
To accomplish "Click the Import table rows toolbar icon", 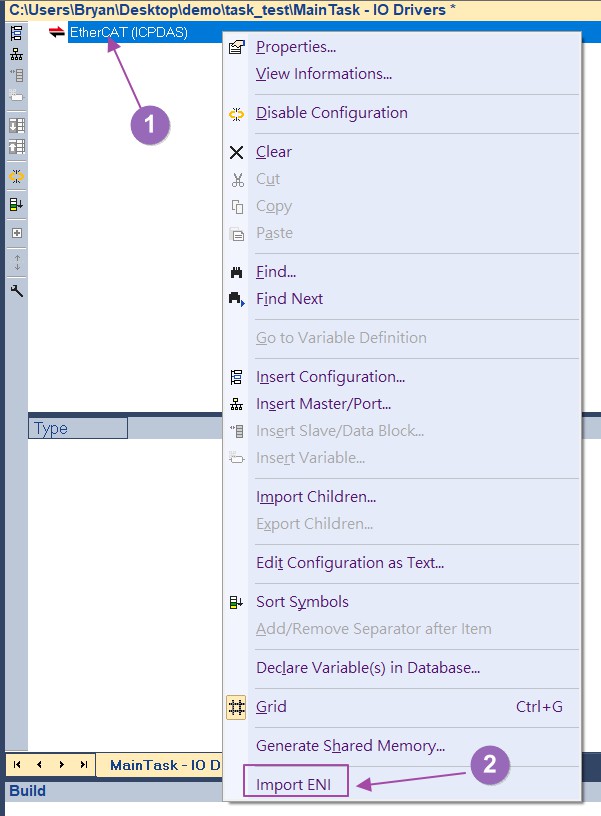I will (16, 125).
